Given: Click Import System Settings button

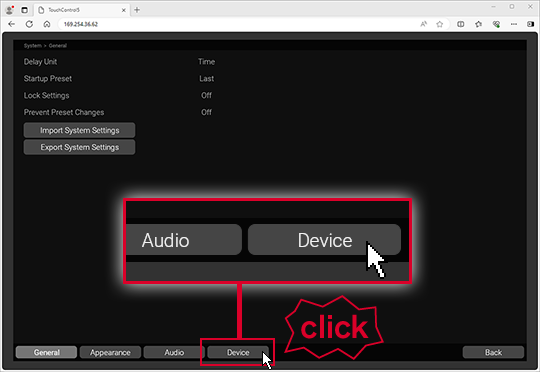Looking at the screenshot, I should [x=80, y=130].
